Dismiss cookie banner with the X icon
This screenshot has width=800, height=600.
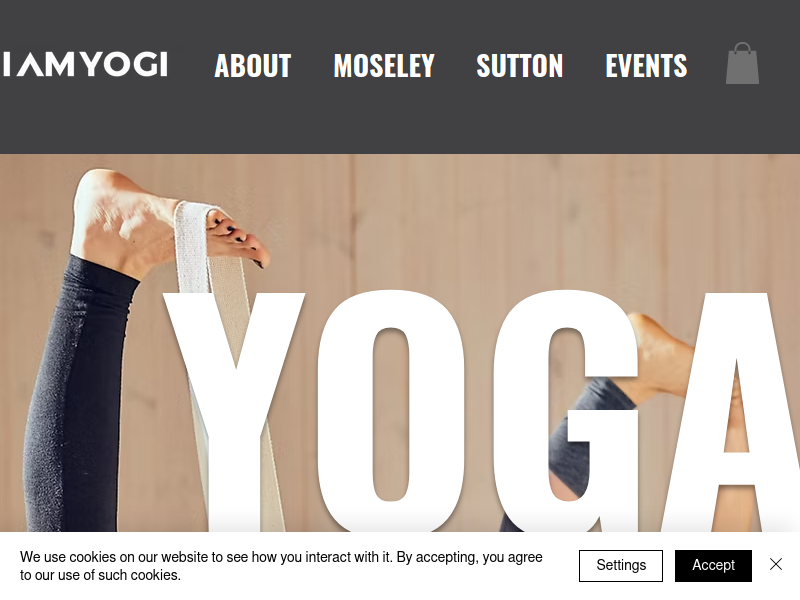point(776,564)
